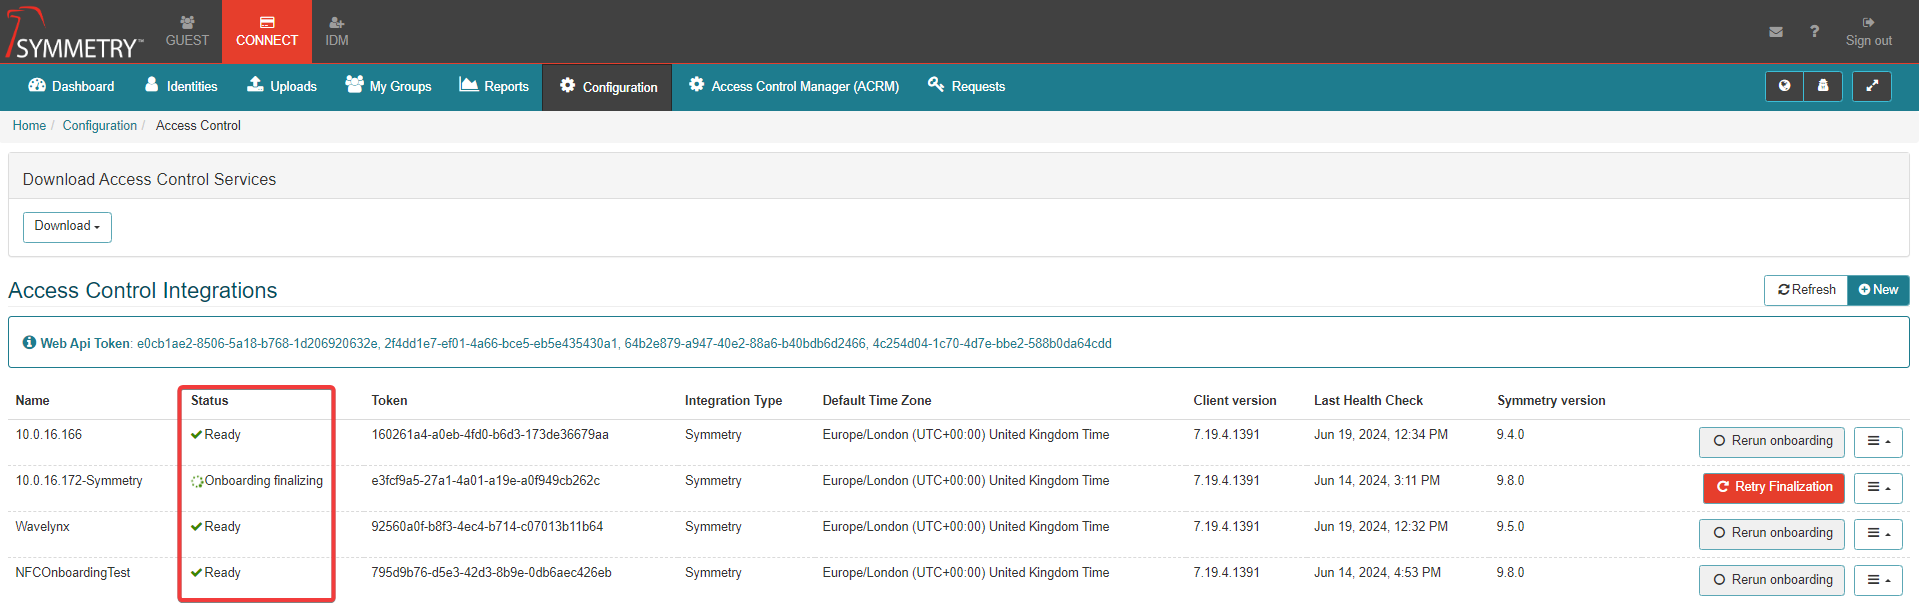Click the Status column header
The height and width of the screenshot is (606, 1919).
pos(210,400)
